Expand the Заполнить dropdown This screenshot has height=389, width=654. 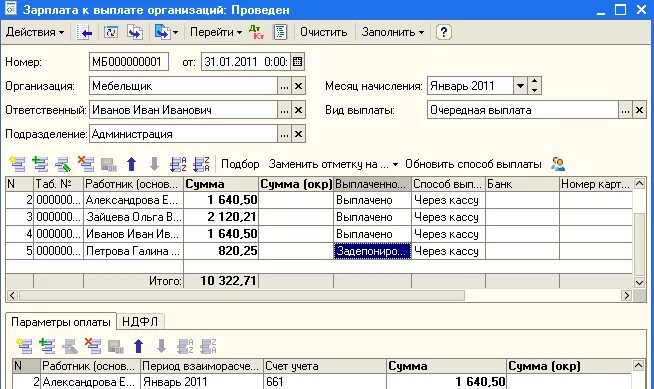click(x=392, y=32)
